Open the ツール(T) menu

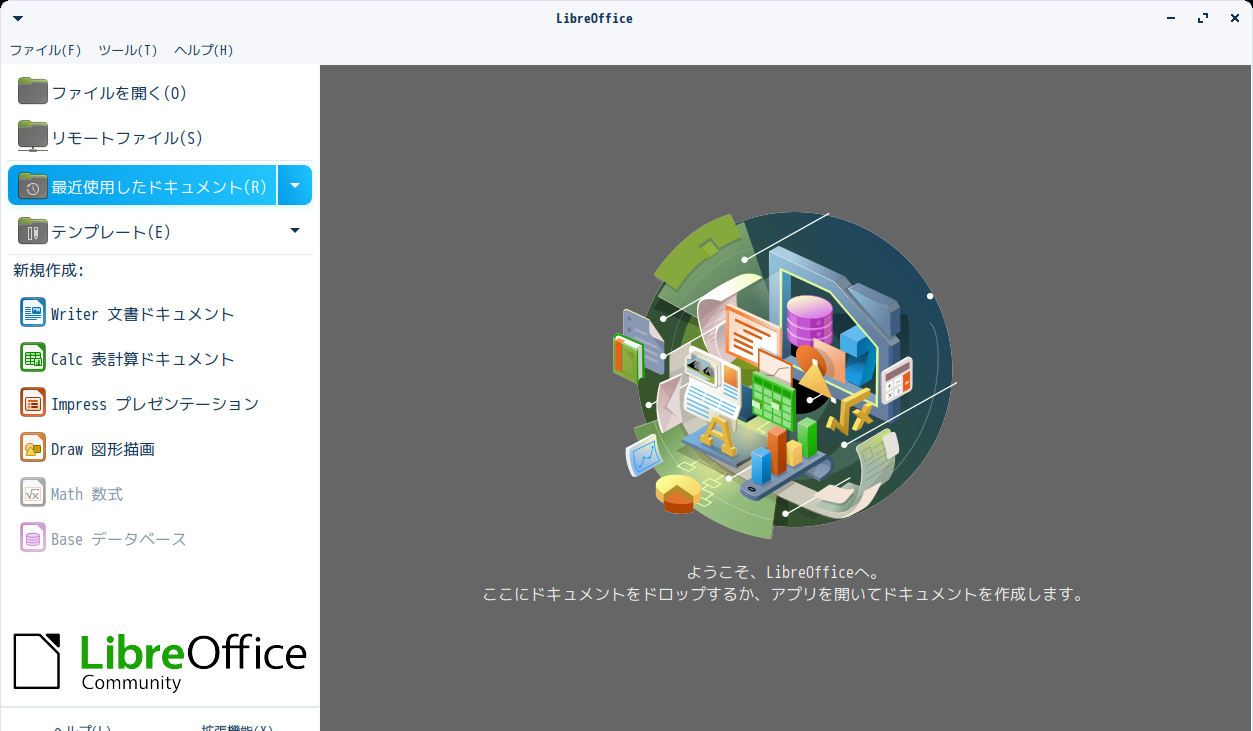128,50
